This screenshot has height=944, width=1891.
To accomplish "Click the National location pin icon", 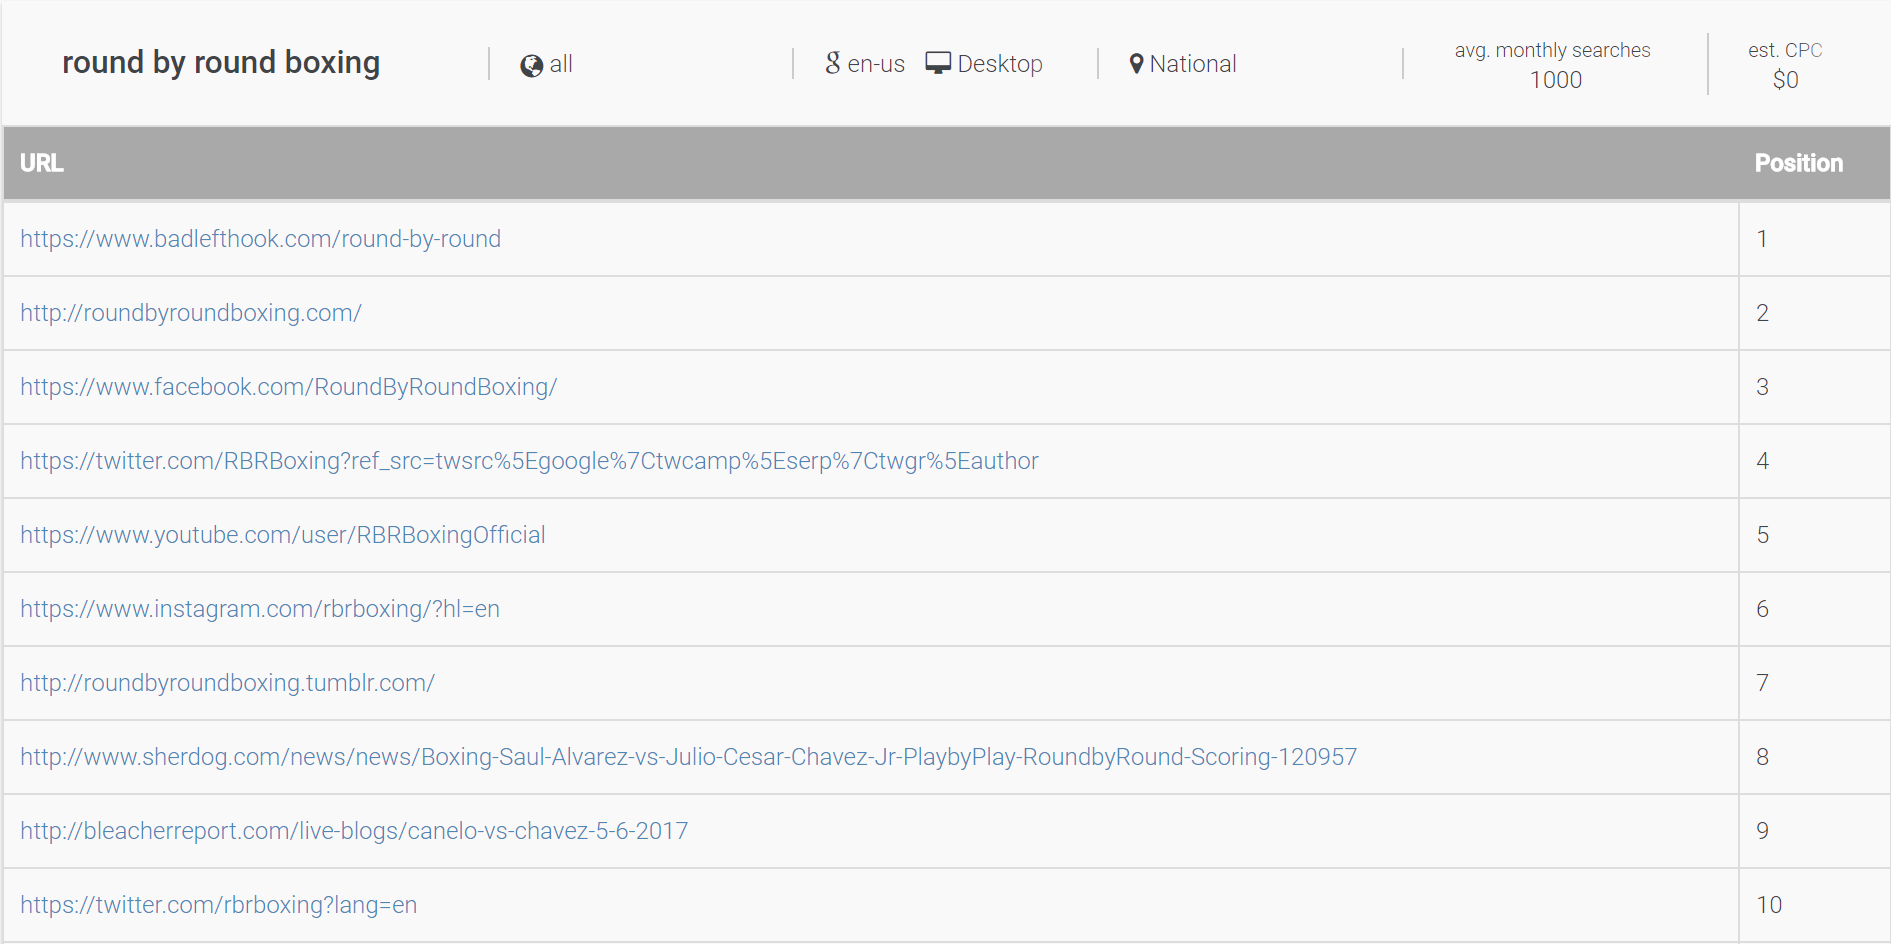I will pyautogui.click(x=1136, y=64).
